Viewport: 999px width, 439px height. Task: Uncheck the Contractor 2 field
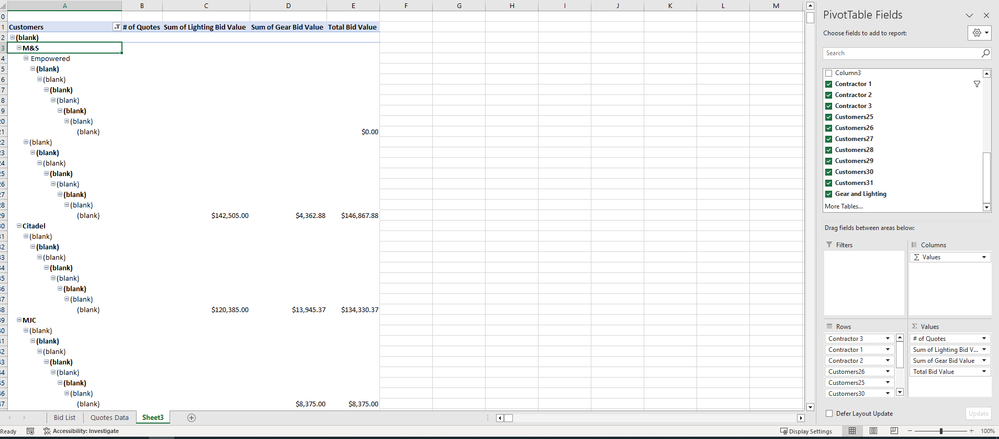point(828,95)
